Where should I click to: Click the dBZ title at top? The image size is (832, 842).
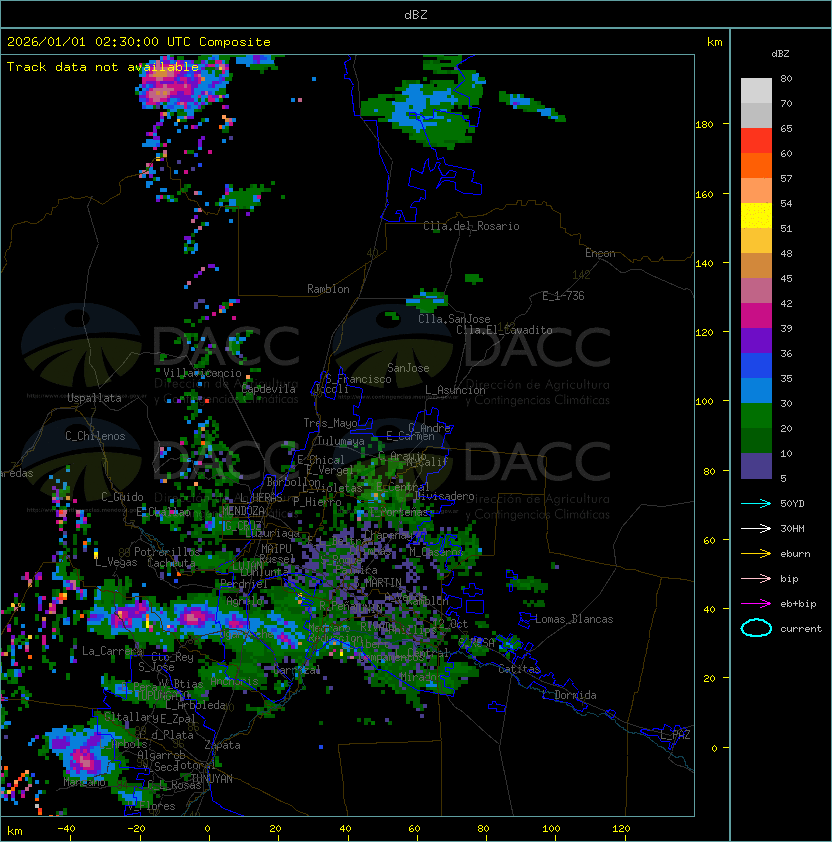click(x=416, y=14)
